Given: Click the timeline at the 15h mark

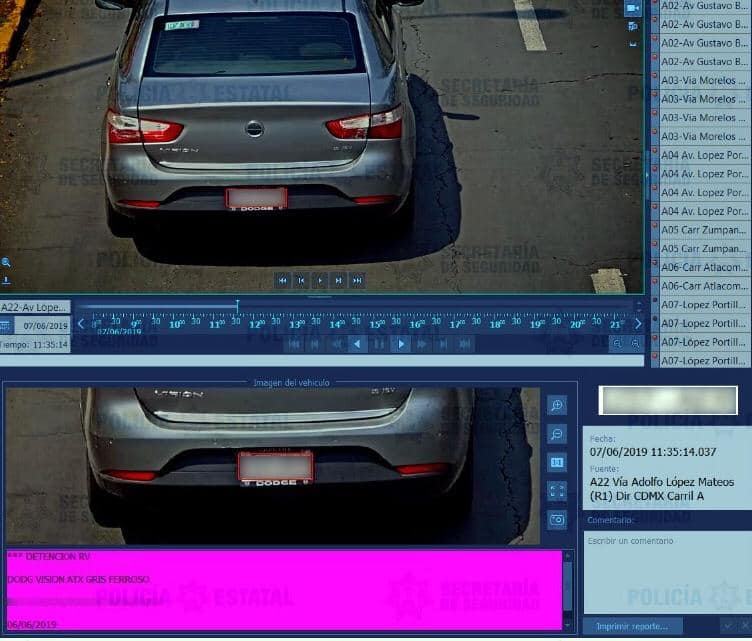Looking at the screenshot, I should [376, 324].
